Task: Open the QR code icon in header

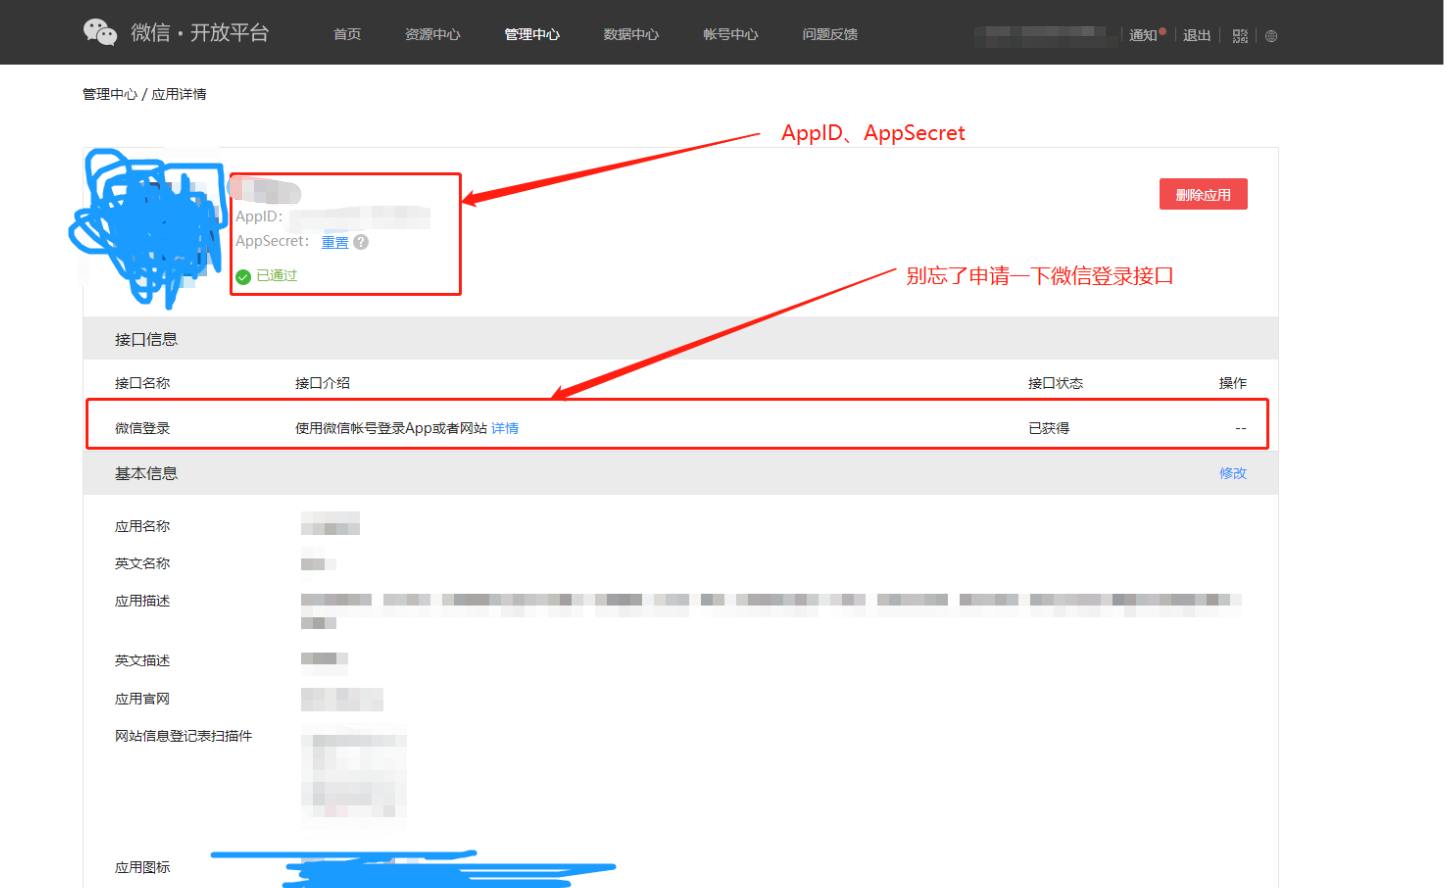Action: pyautogui.click(x=1240, y=35)
